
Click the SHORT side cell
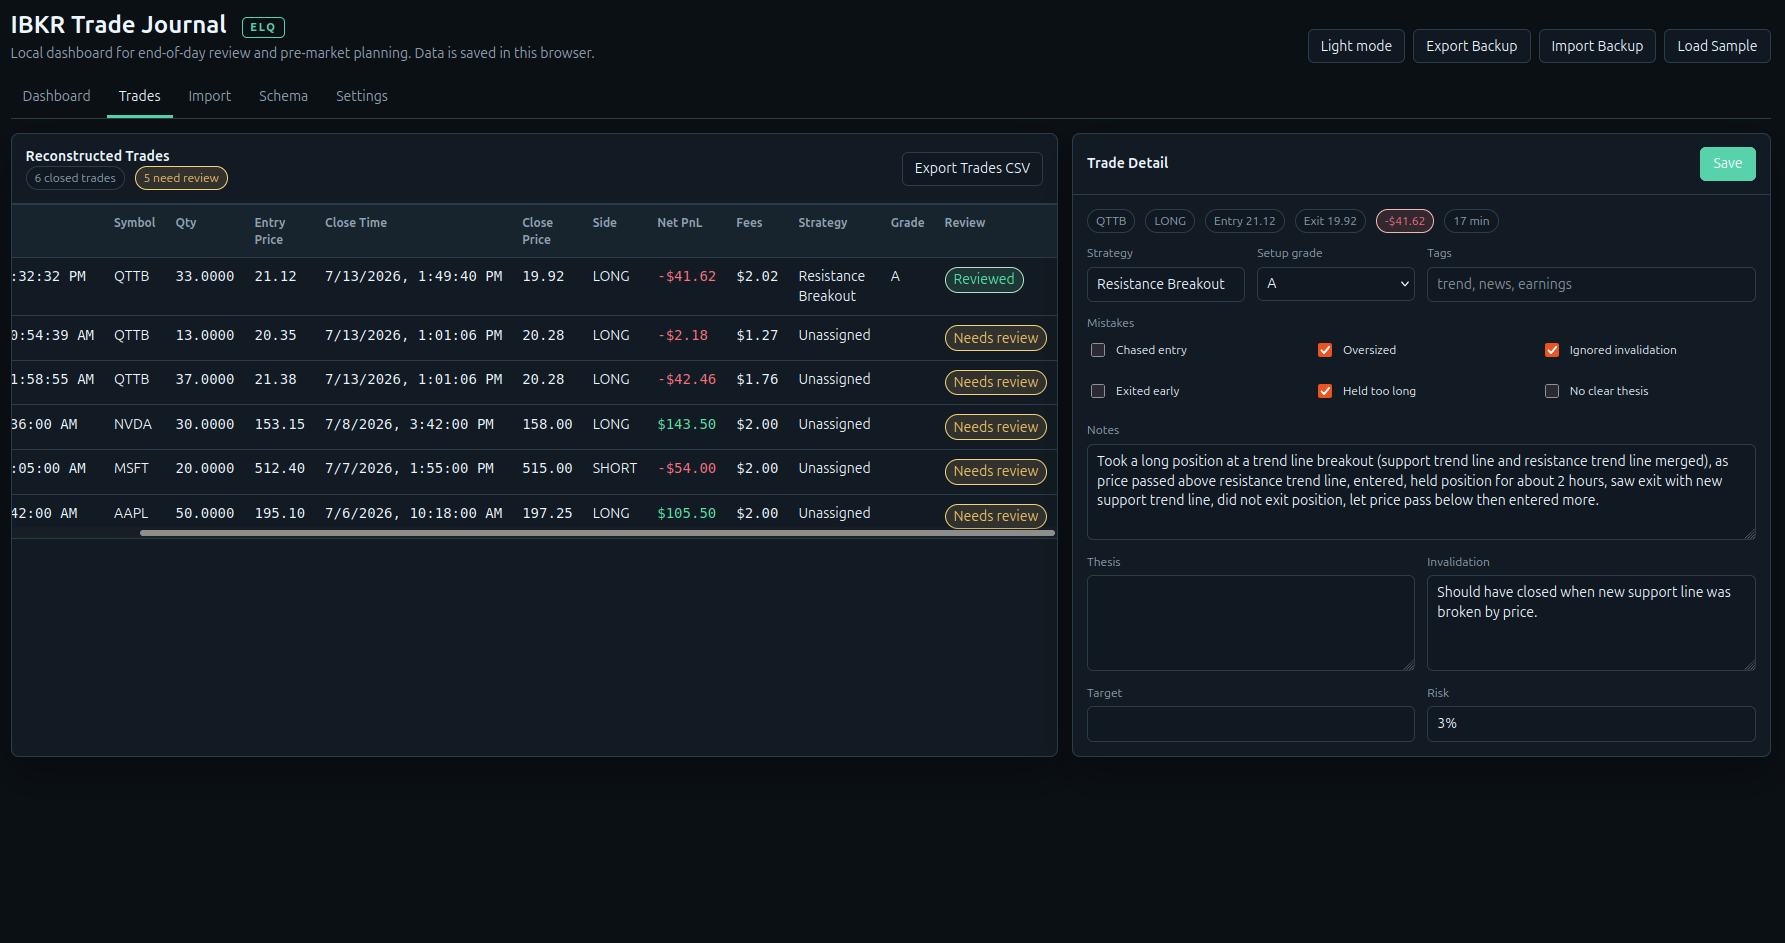[x=614, y=468]
